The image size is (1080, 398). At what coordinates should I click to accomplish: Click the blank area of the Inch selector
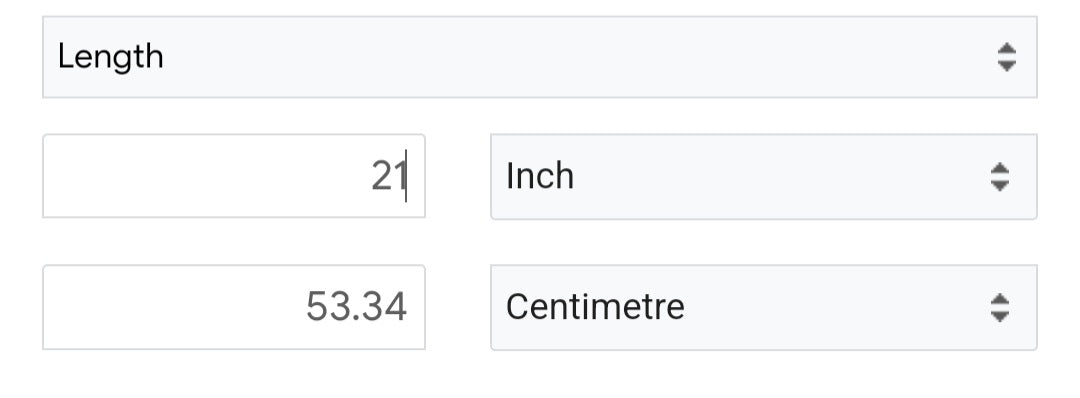pos(778,177)
